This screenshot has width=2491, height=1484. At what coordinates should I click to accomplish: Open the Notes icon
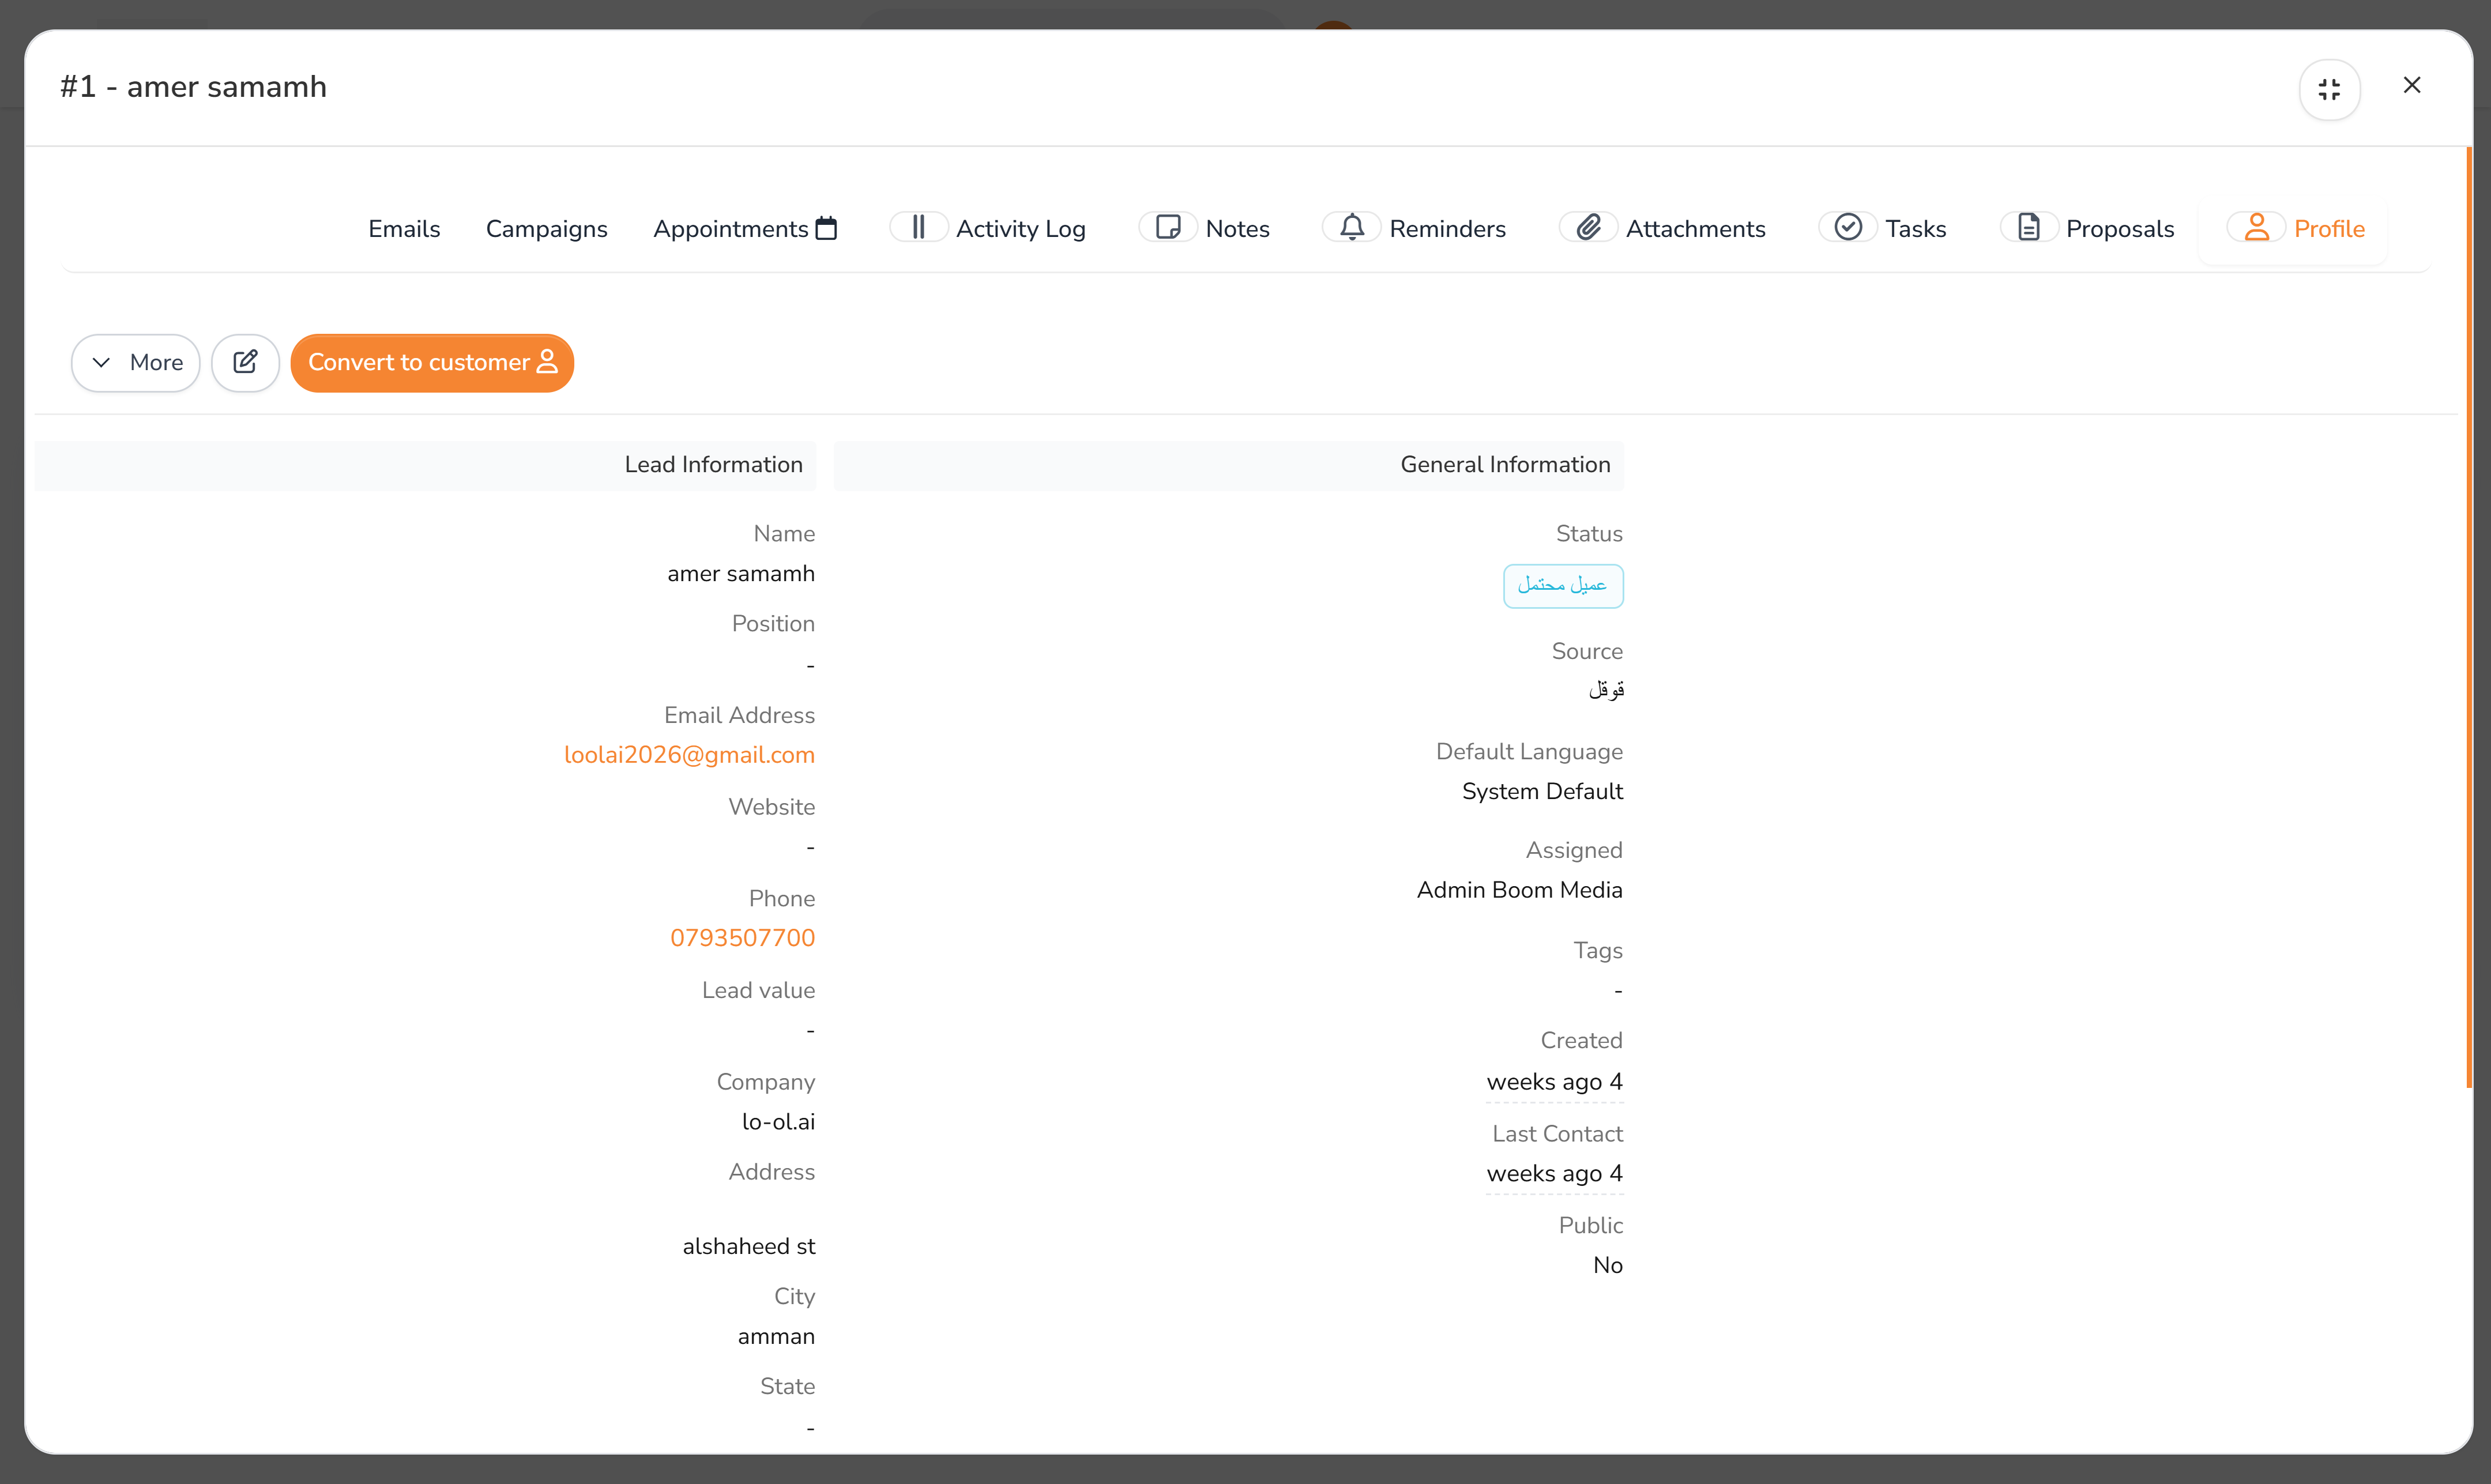click(1167, 227)
